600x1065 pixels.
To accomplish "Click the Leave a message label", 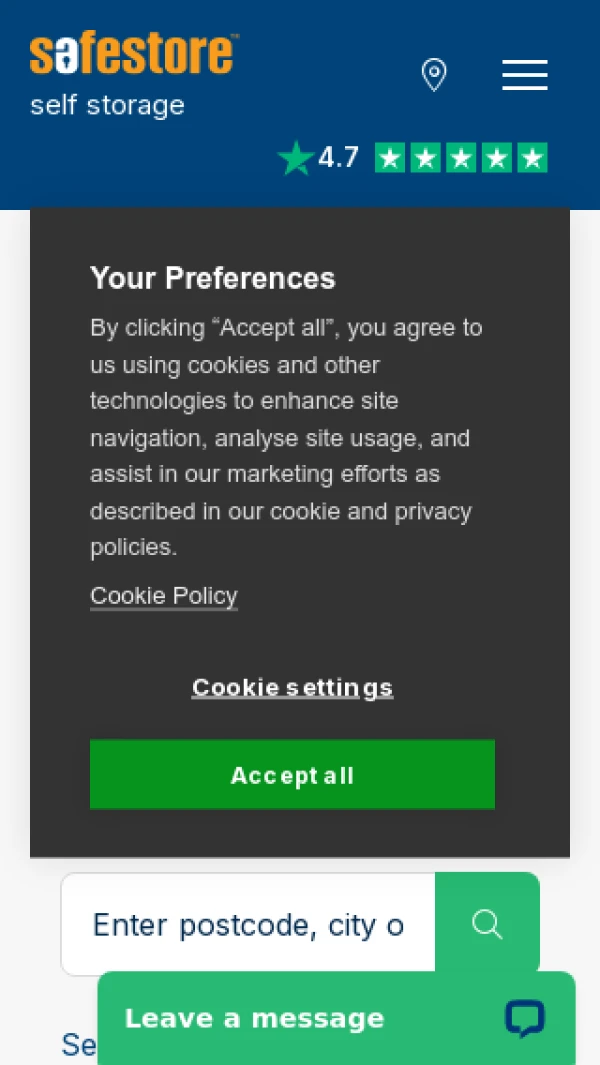I will click(254, 1018).
